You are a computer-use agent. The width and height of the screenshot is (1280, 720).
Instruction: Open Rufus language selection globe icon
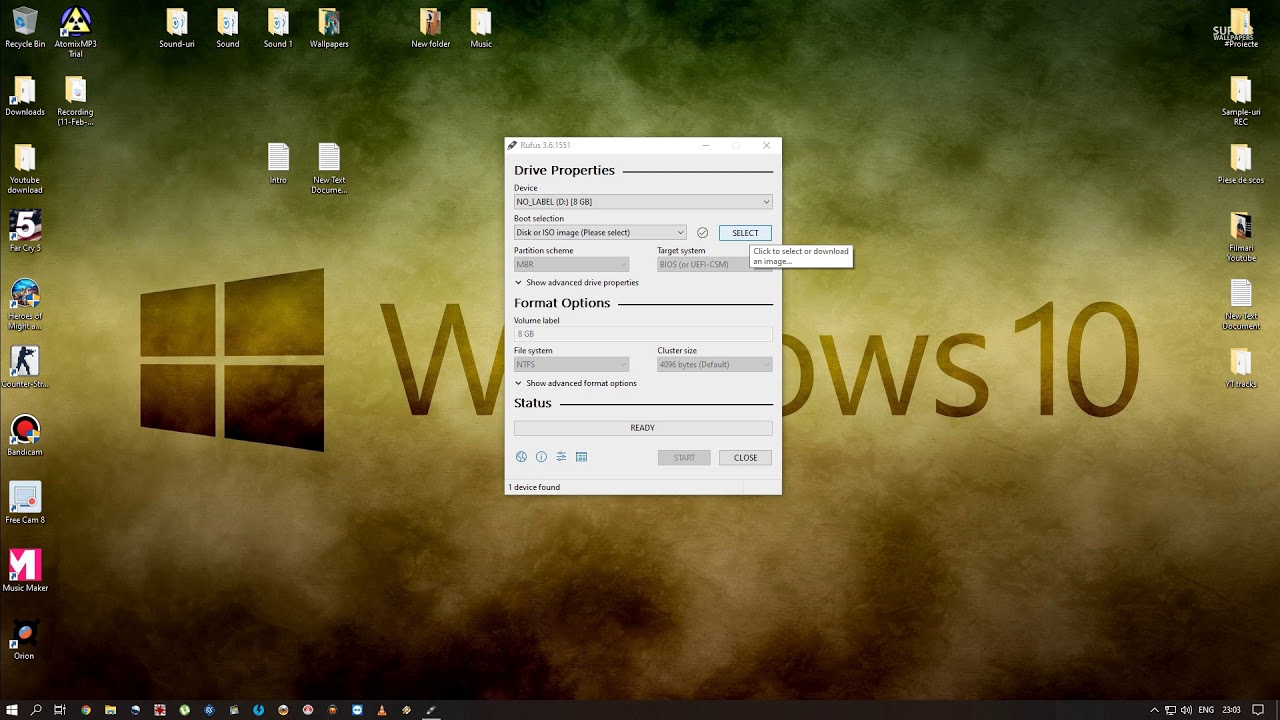(x=521, y=457)
